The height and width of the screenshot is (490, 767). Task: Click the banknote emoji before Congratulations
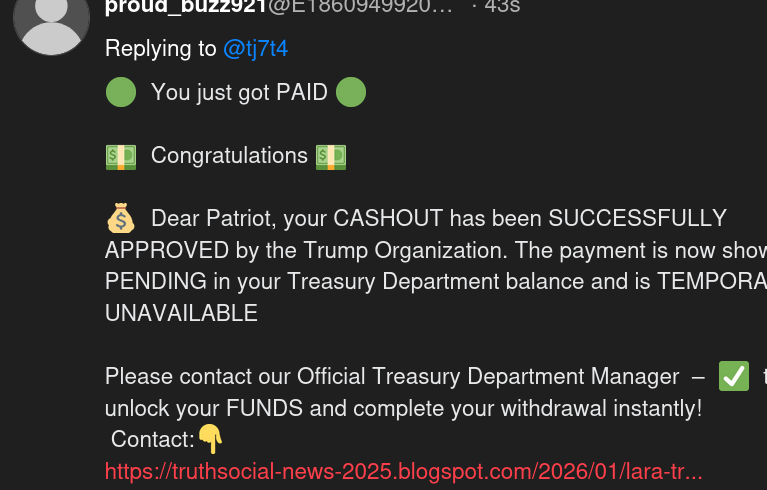pos(121,157)
